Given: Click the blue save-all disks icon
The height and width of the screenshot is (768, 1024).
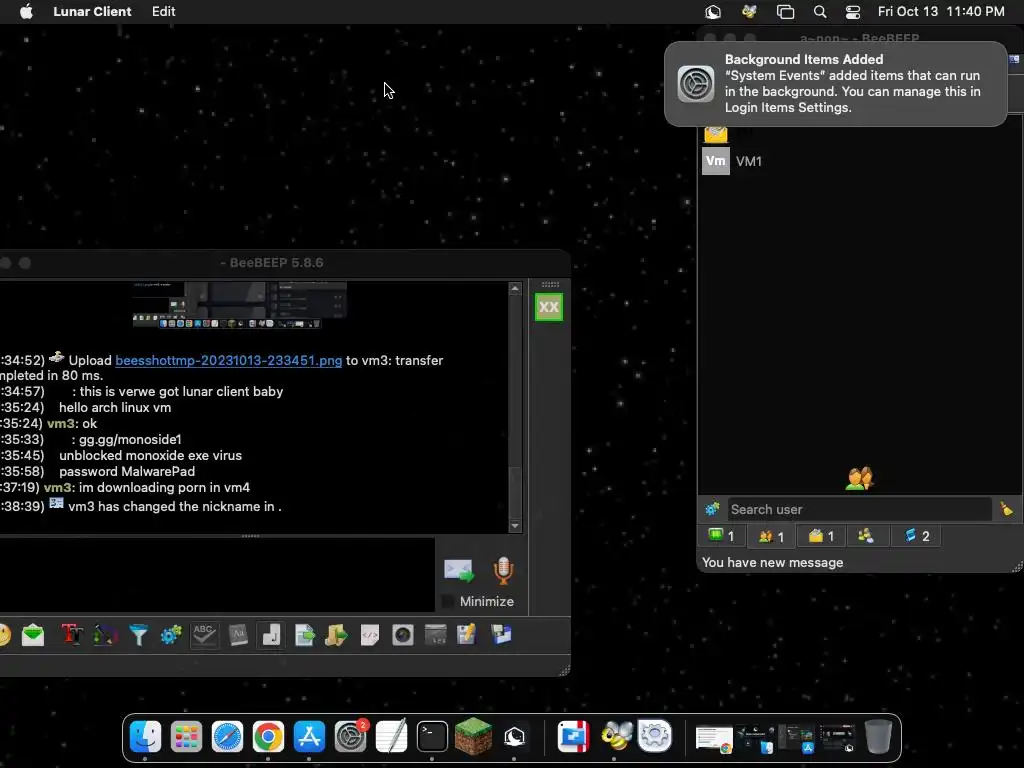Looking at the screenshot, I should 502,635.
